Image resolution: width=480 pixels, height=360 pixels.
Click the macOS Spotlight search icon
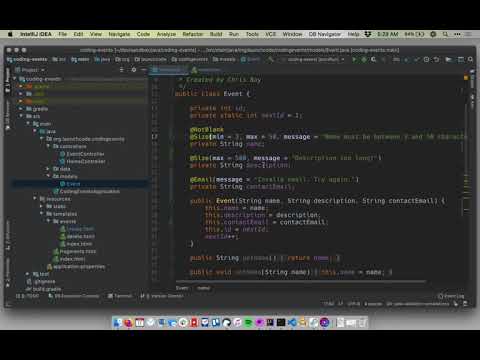point(445,34)
